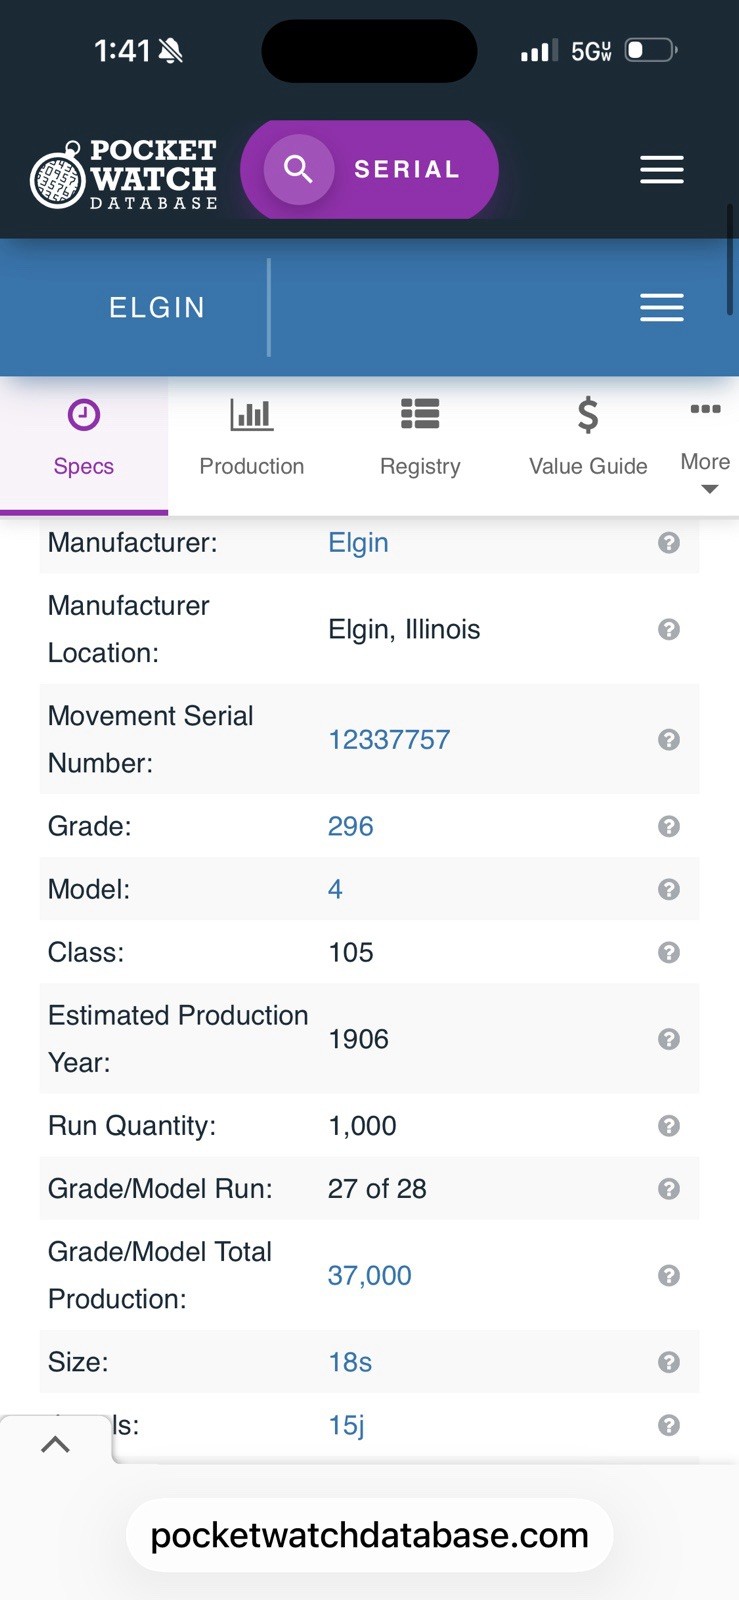739x1600 pixels.
Task: Switch to the Production tab
Action: click(x=251, y=440)
